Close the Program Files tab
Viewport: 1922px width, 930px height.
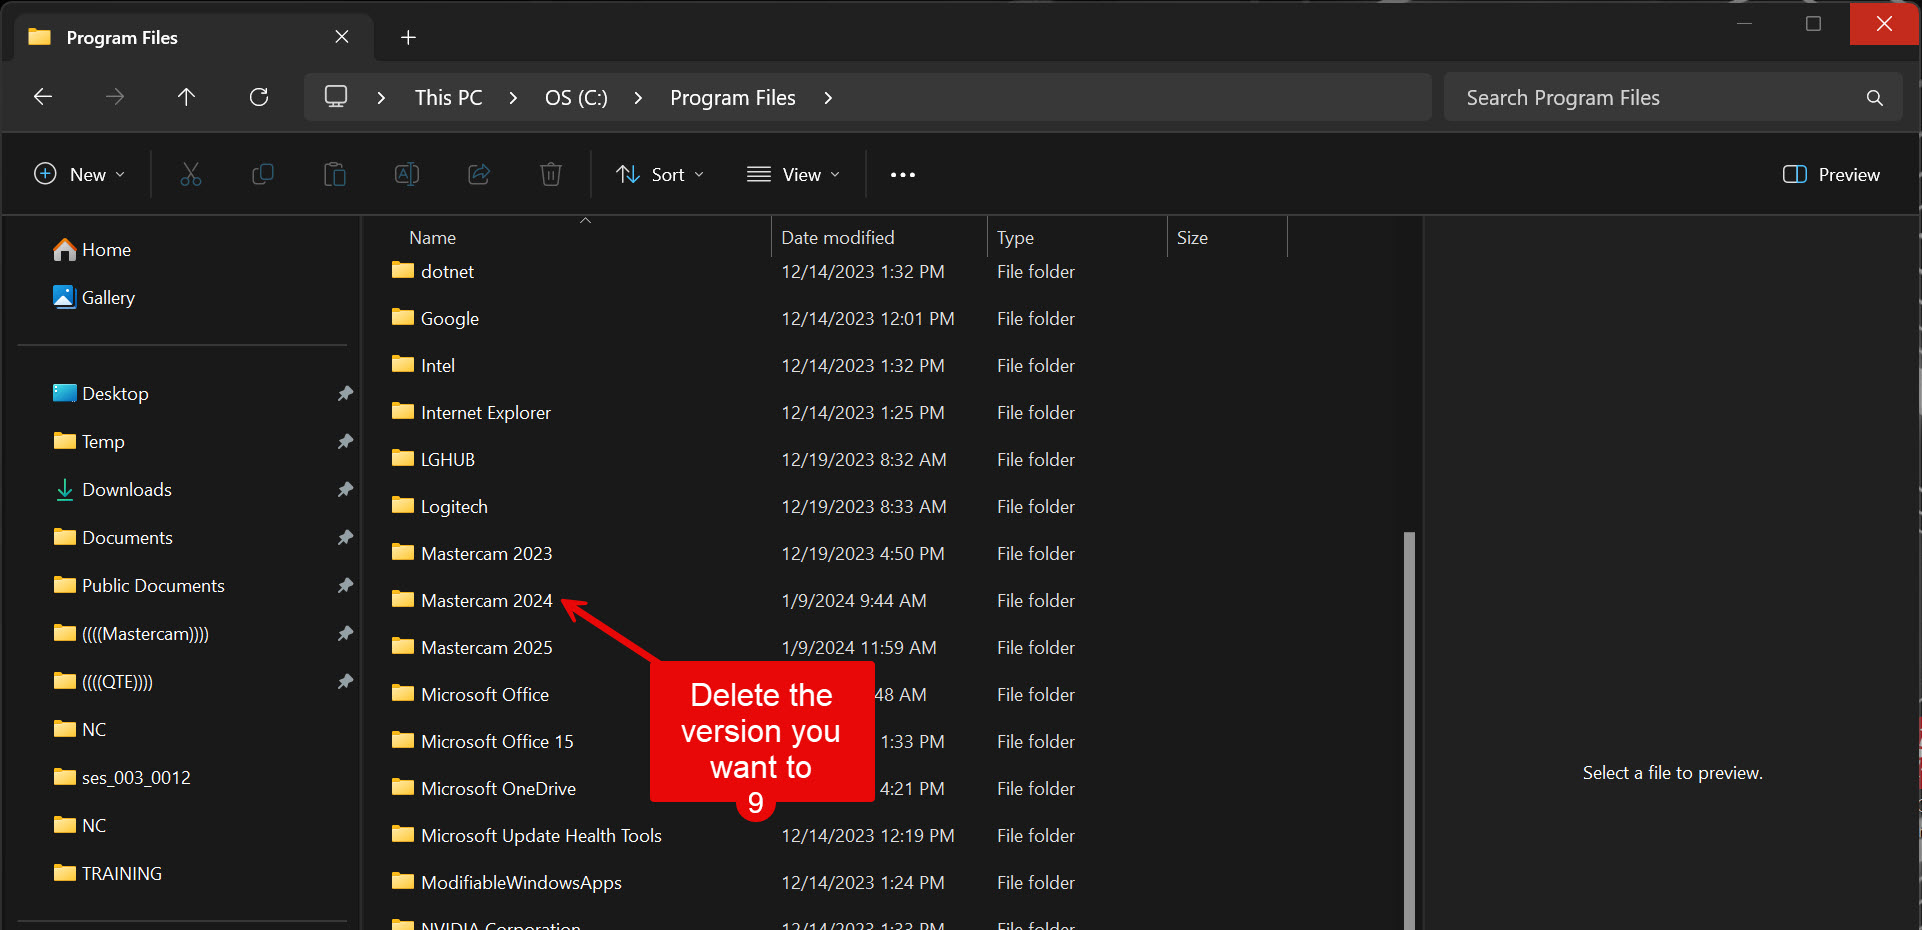point(342,37)
